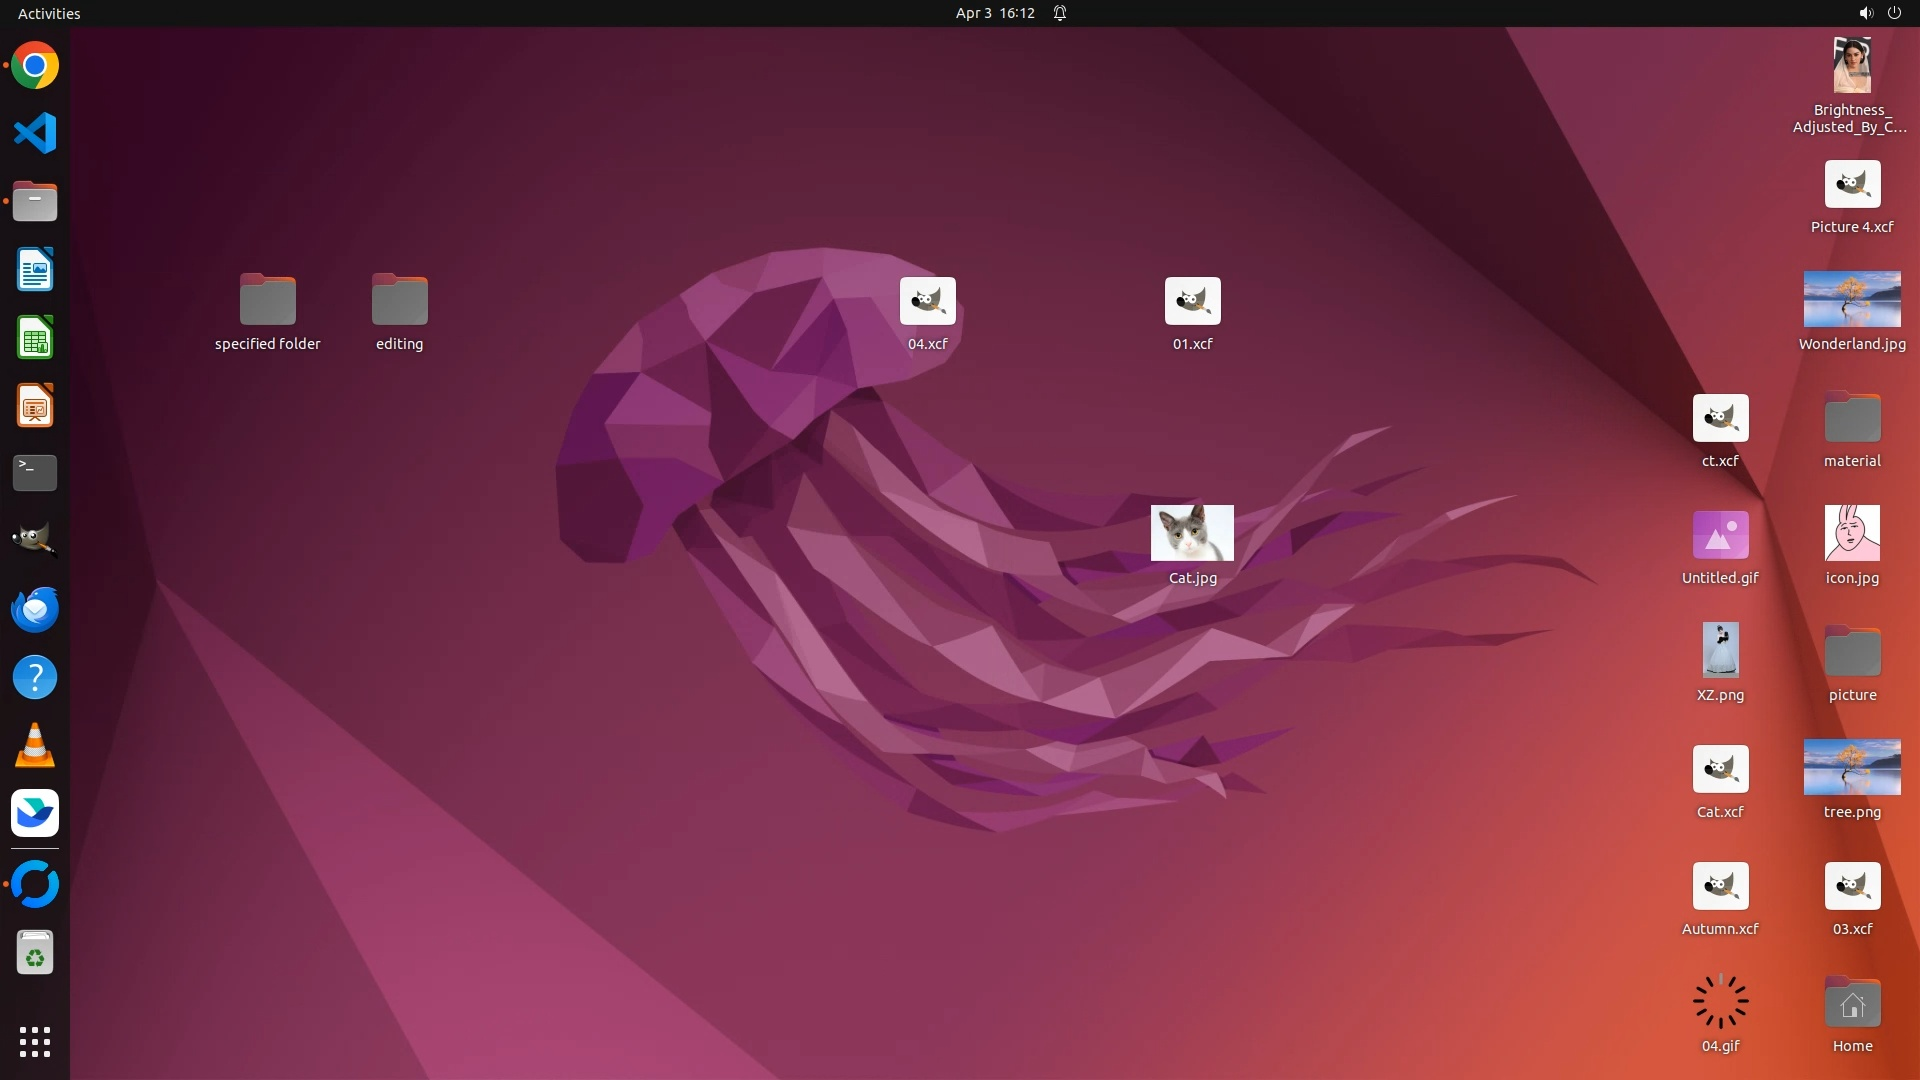Click the Home folder on desktop
The width and height of the screenshot is (1920, 1080).
coord(1852,1003)
